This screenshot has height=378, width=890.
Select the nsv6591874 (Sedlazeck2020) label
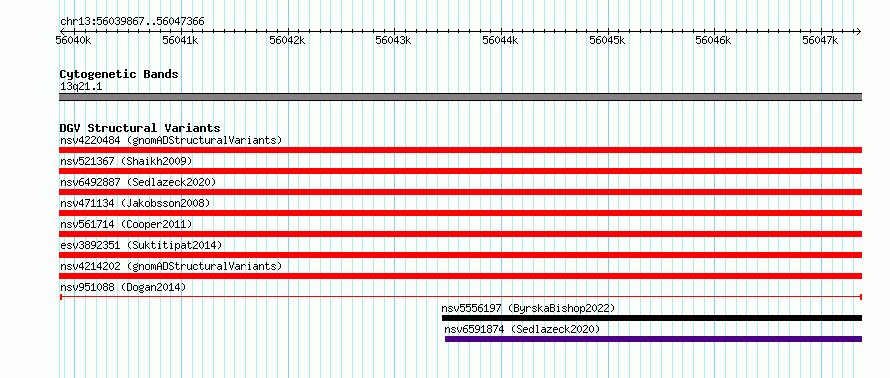(522, 329)
